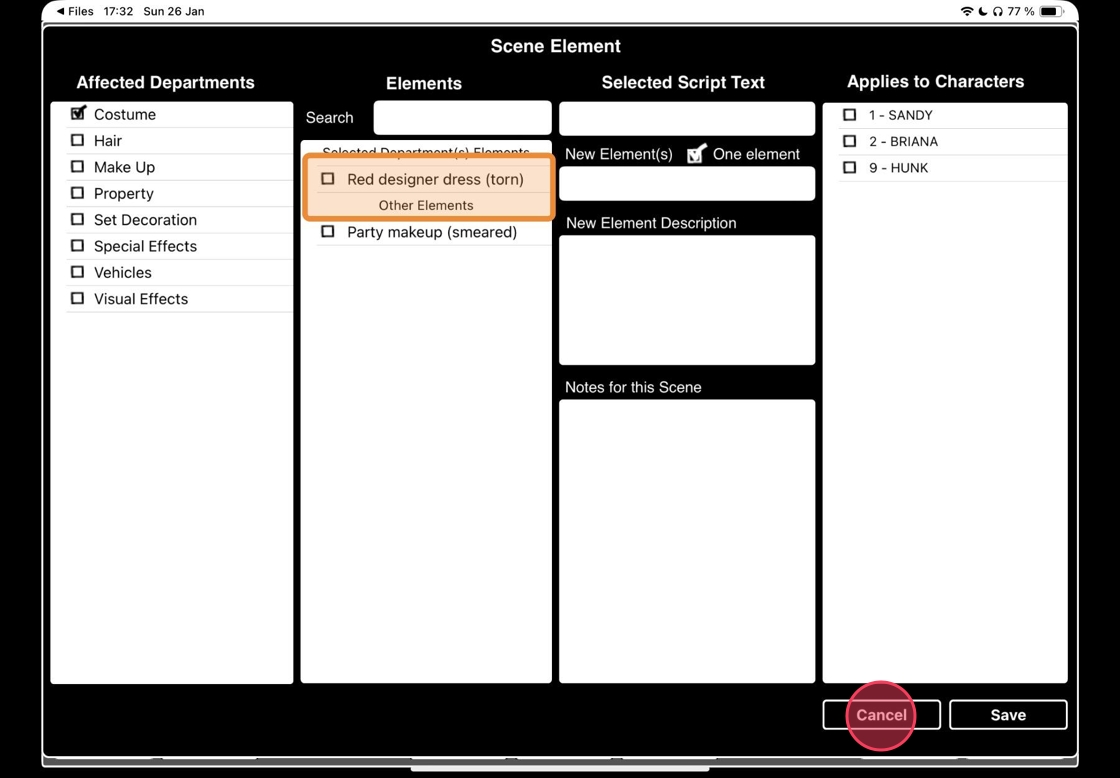The height and width of the screenshot is (778, 1120).
Task: Click the Cancel button
Action: pos(881,714)
